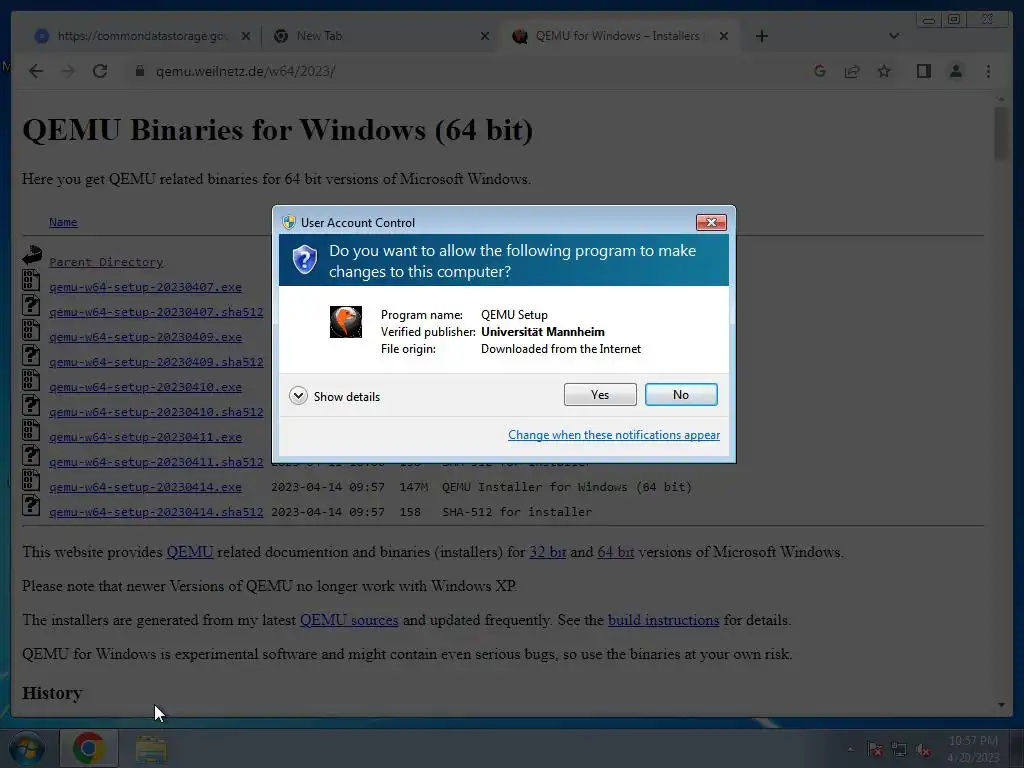This screenshot has height=768, width=1024.
Task: Click the address bar URL qemu.weilnetz.de
Action: point(246,71)
